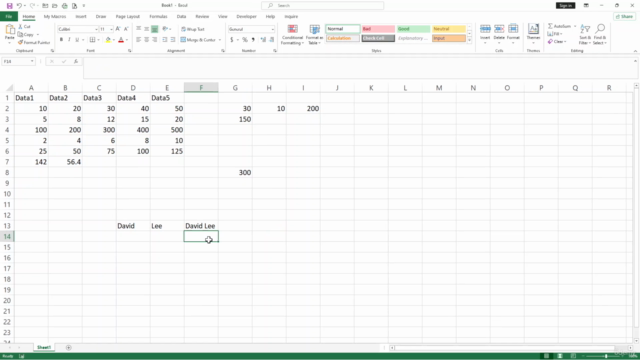The width and height of the screenshot is (640, 360).
Task: Click the Orientation angled text icon
Action: [x=165, y=29]
